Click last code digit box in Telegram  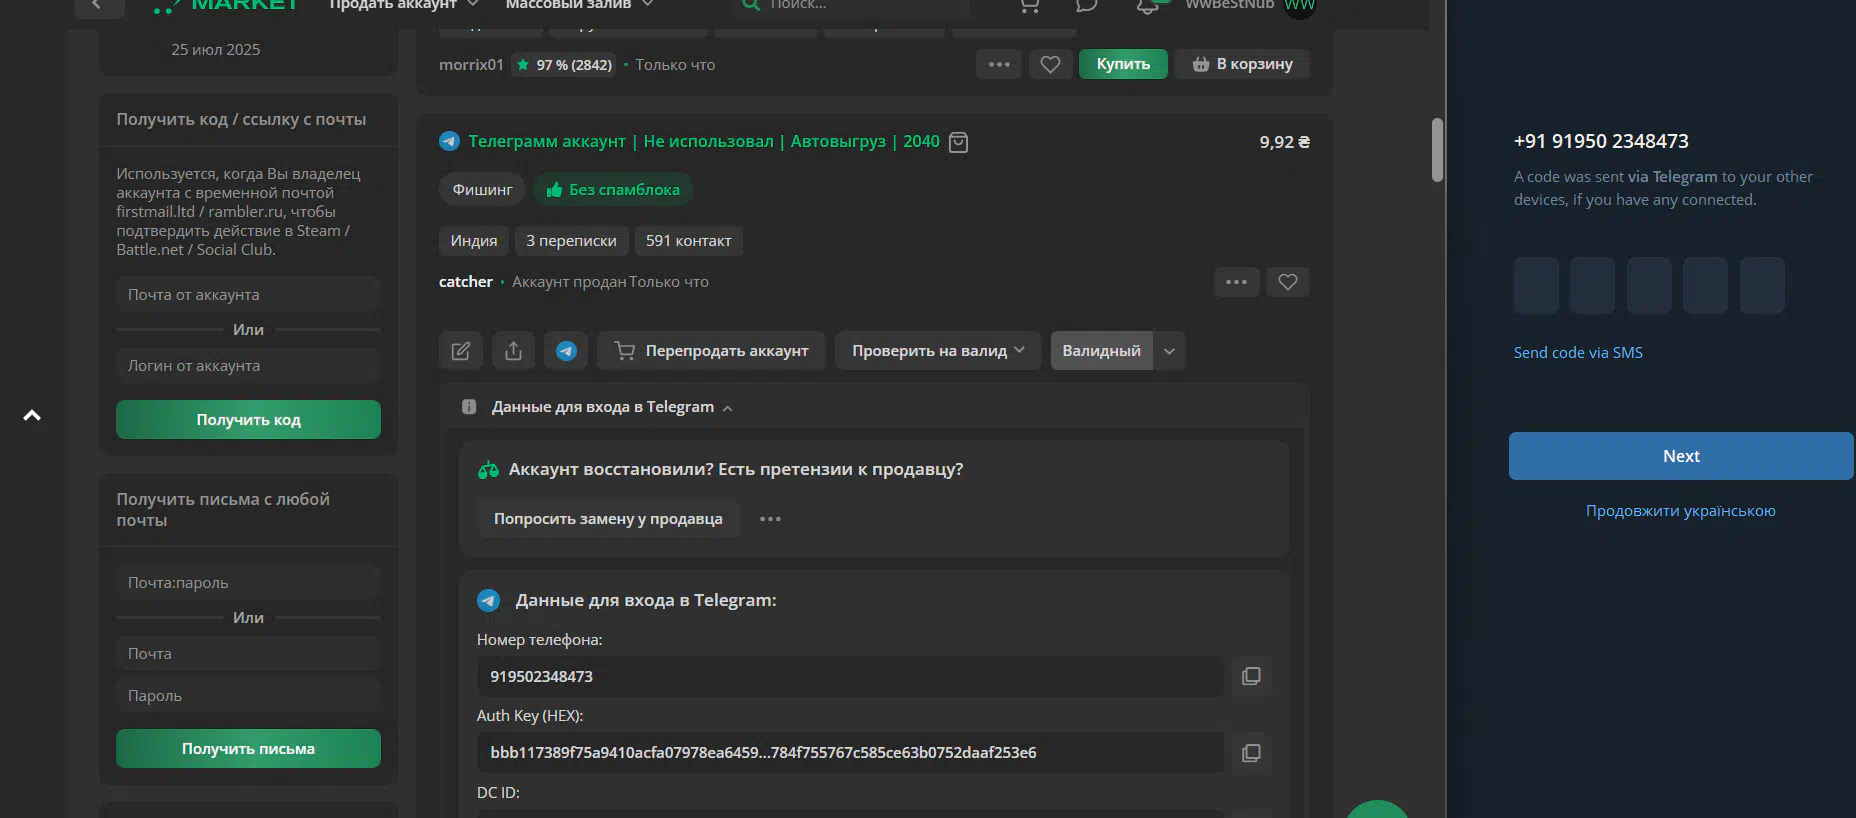click(x=1762, y=286)
